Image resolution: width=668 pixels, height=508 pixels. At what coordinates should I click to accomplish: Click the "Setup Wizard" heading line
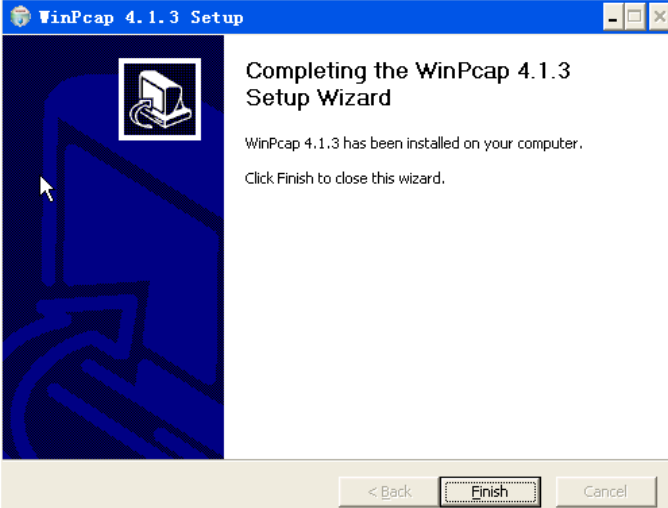point(318,98)
